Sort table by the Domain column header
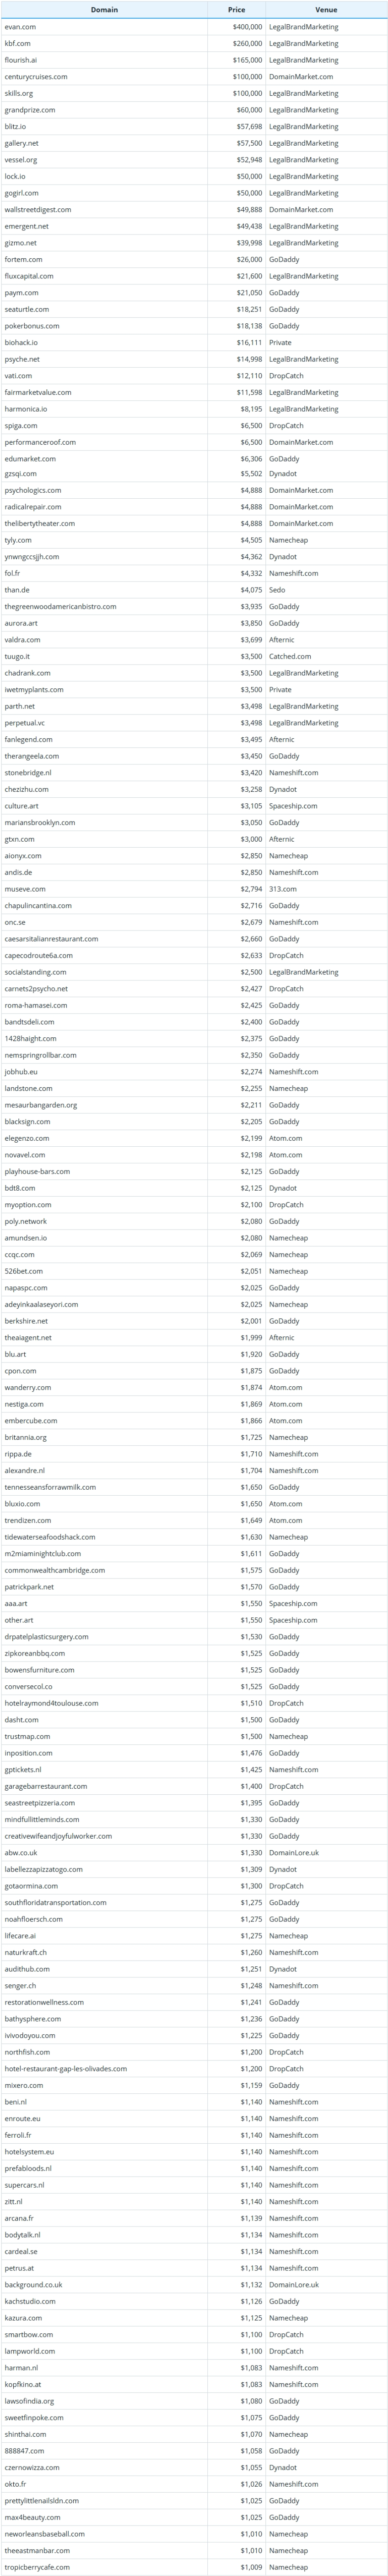388x2576 pixels. (x=104, y=9)
